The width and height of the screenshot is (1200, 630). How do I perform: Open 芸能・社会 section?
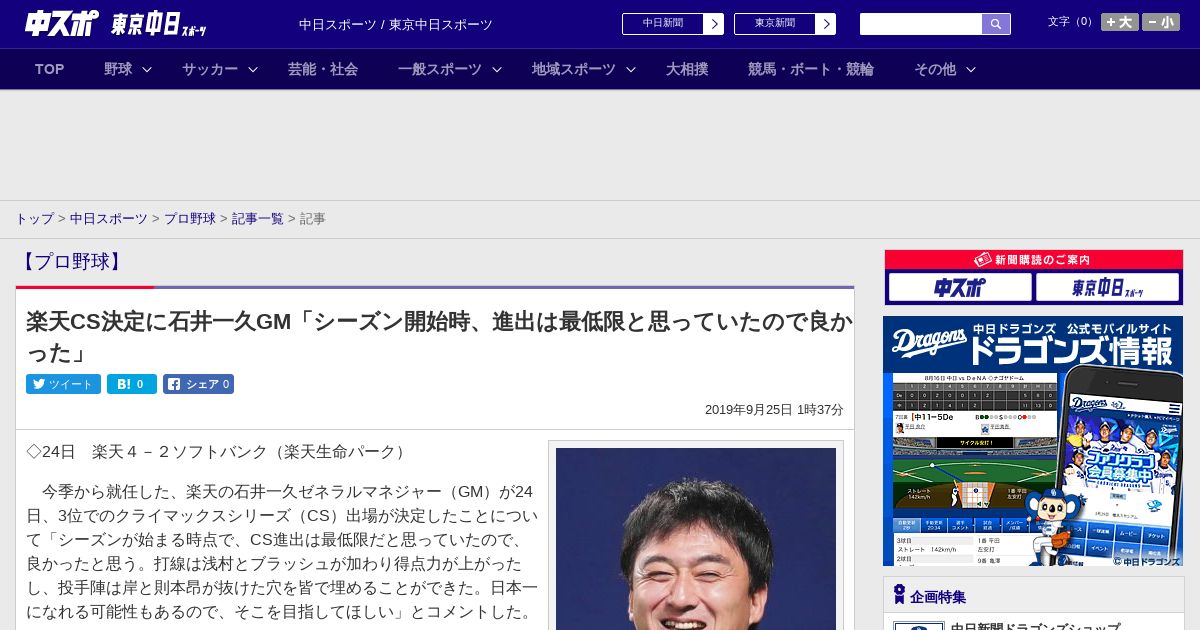(x=323, y=69)
